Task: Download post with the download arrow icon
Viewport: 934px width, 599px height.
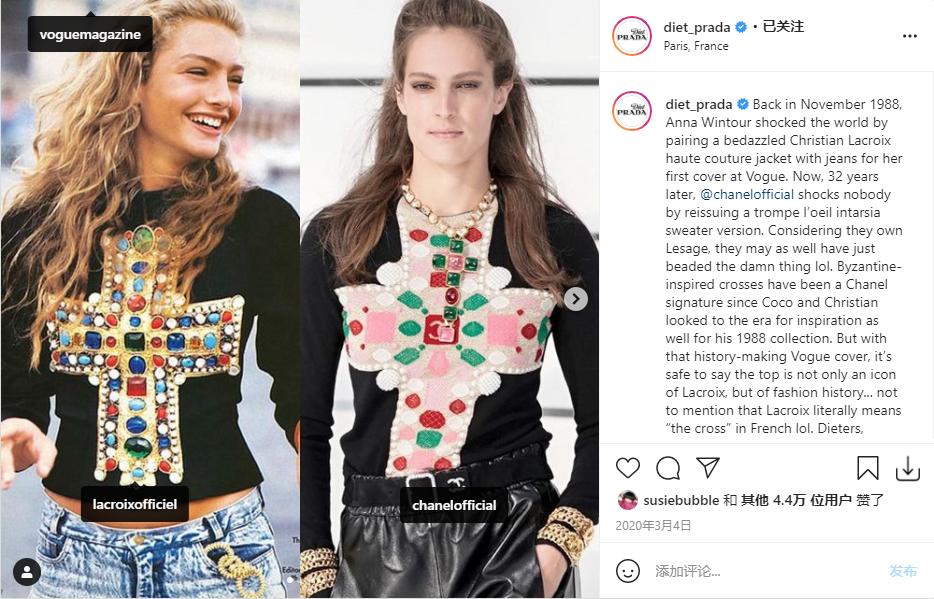Action: pyautogui.click(x=908, y=469)
